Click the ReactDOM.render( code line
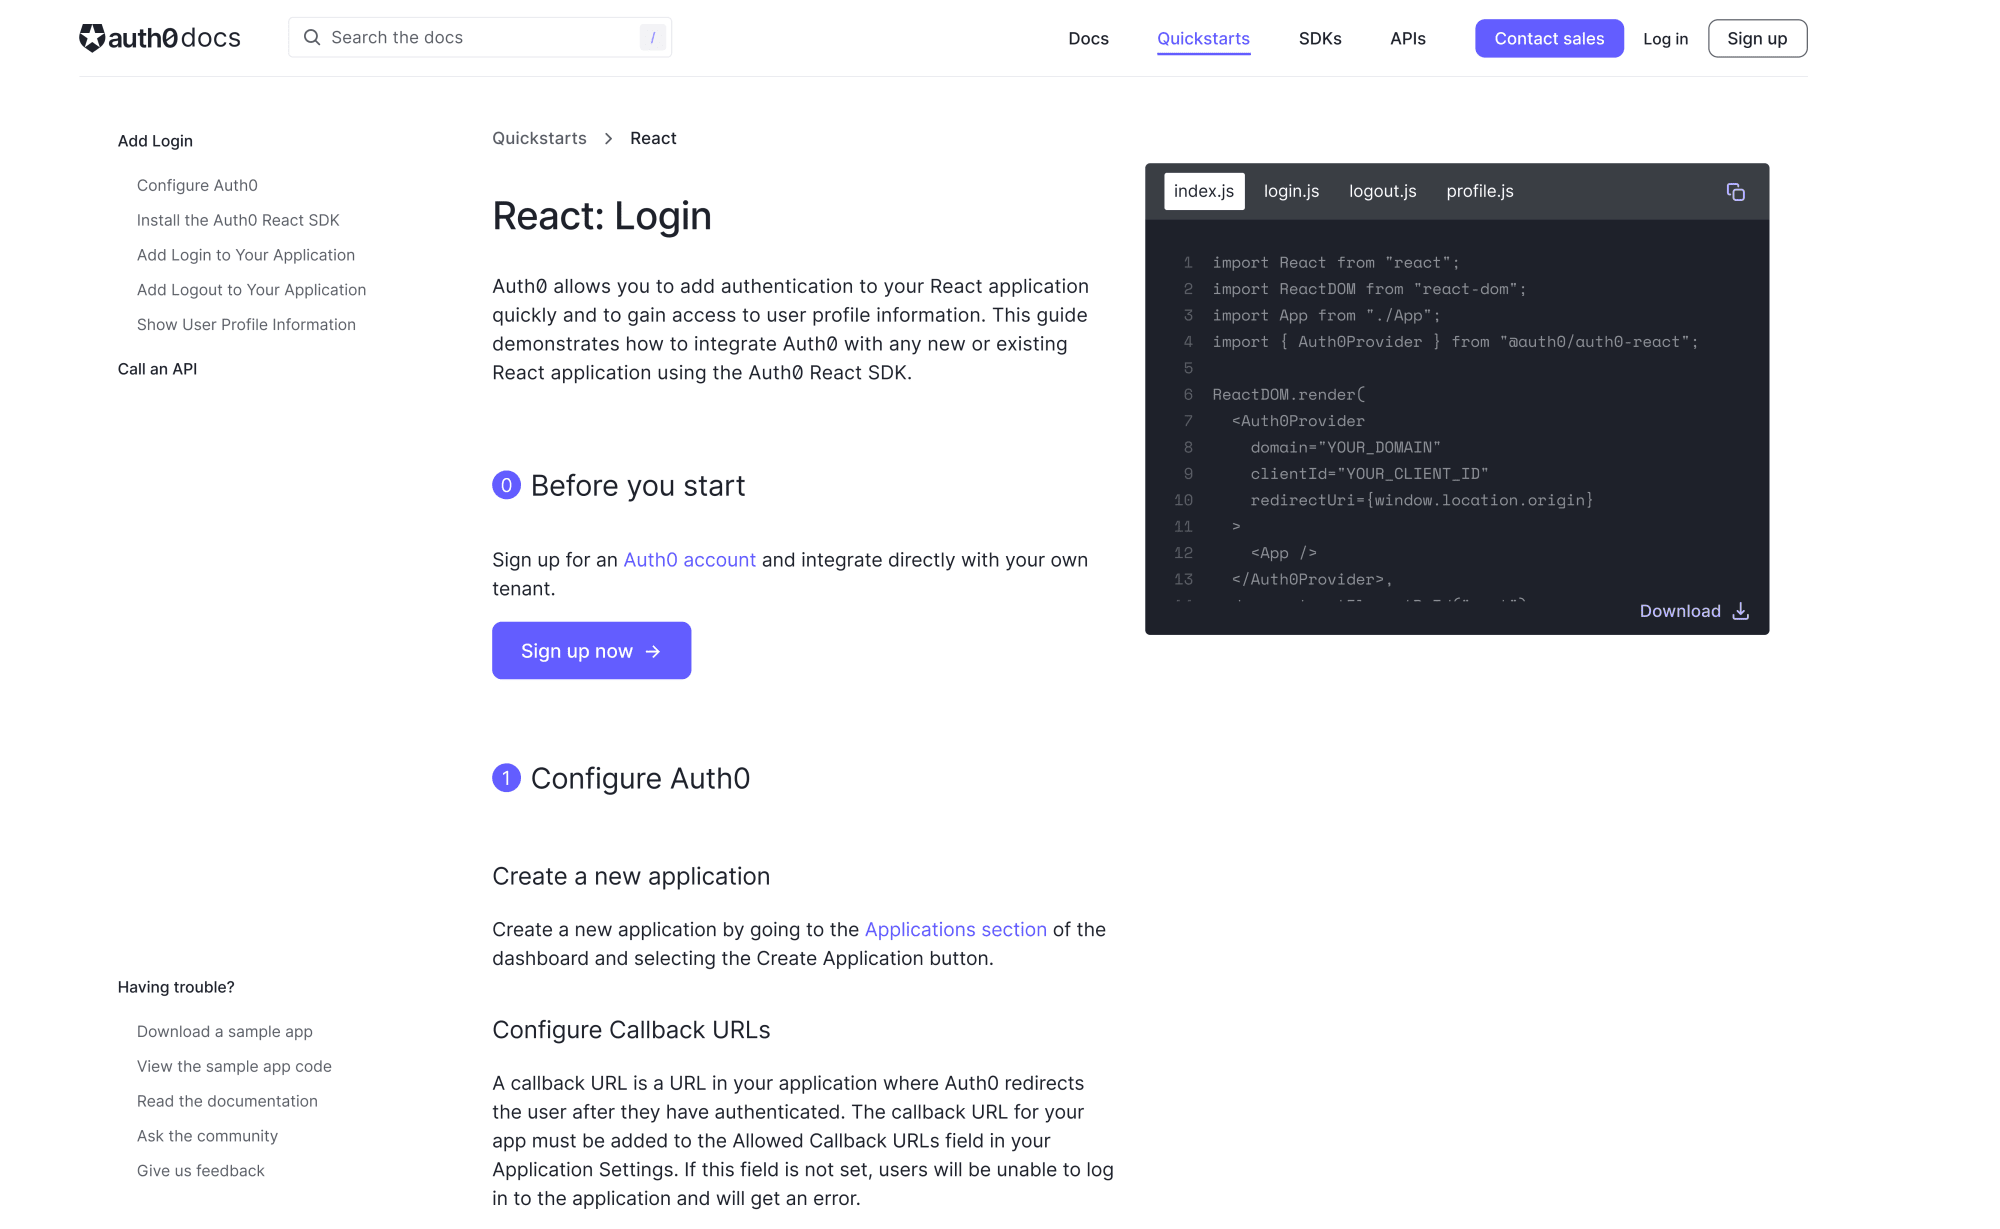The image size is (2000, 1229). (x=1288, y=395)
